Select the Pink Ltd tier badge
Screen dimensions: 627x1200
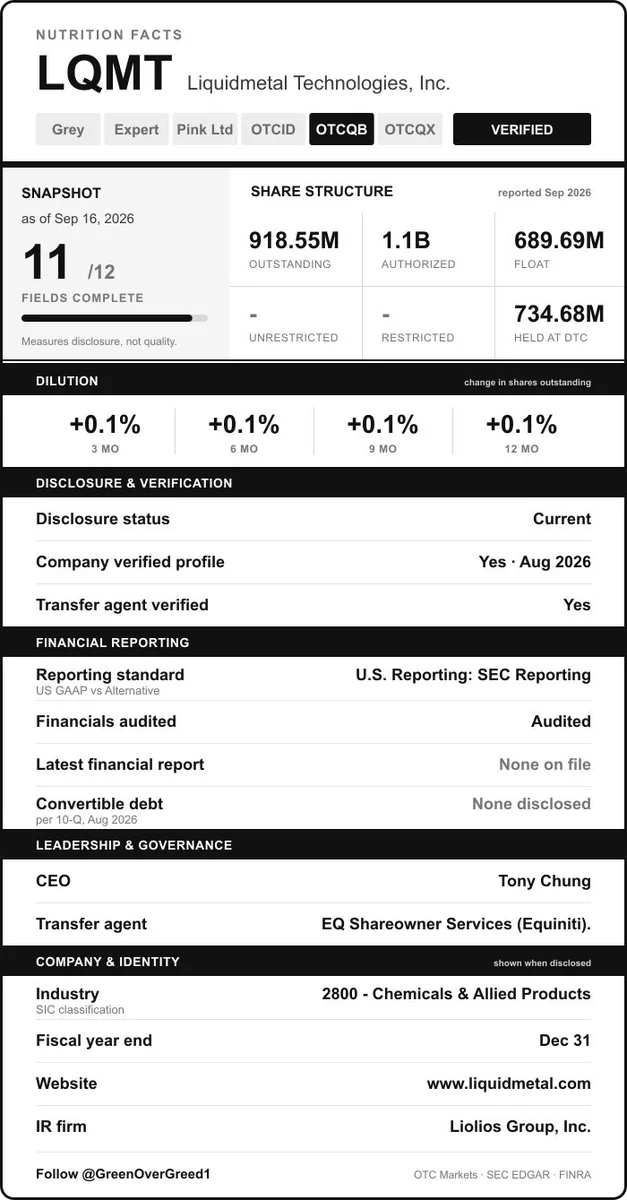tap(205, 129)
